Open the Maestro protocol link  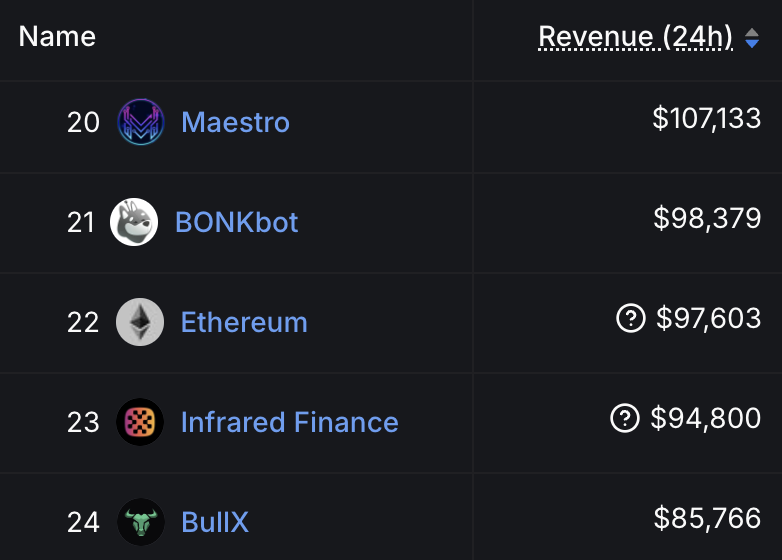[x=235, y=122]
